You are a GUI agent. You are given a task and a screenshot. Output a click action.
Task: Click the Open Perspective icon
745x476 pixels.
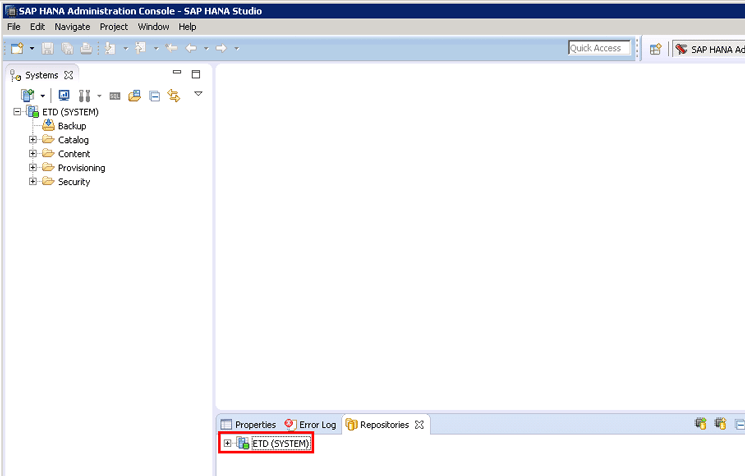click(x=655, y=49)
